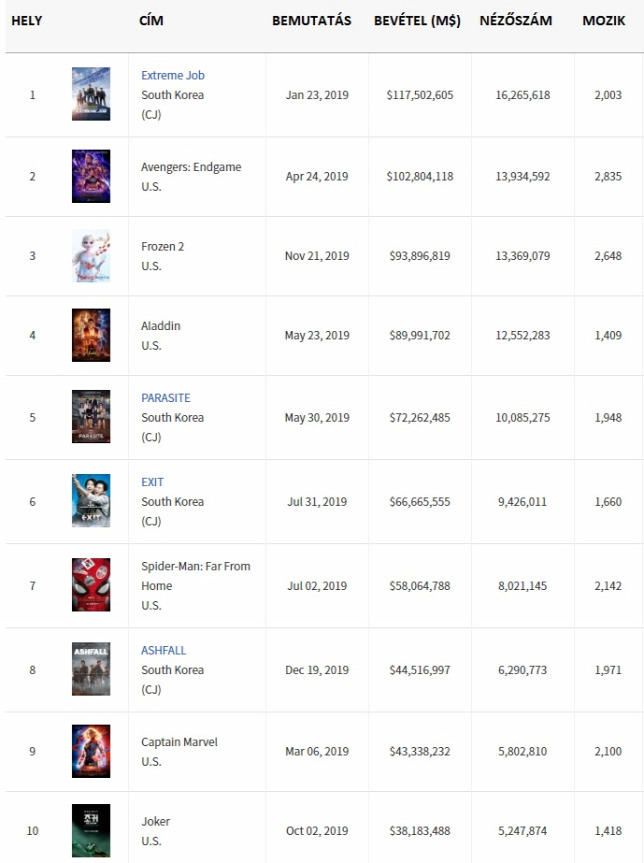Click the CÍM column header

pos(151,21)
